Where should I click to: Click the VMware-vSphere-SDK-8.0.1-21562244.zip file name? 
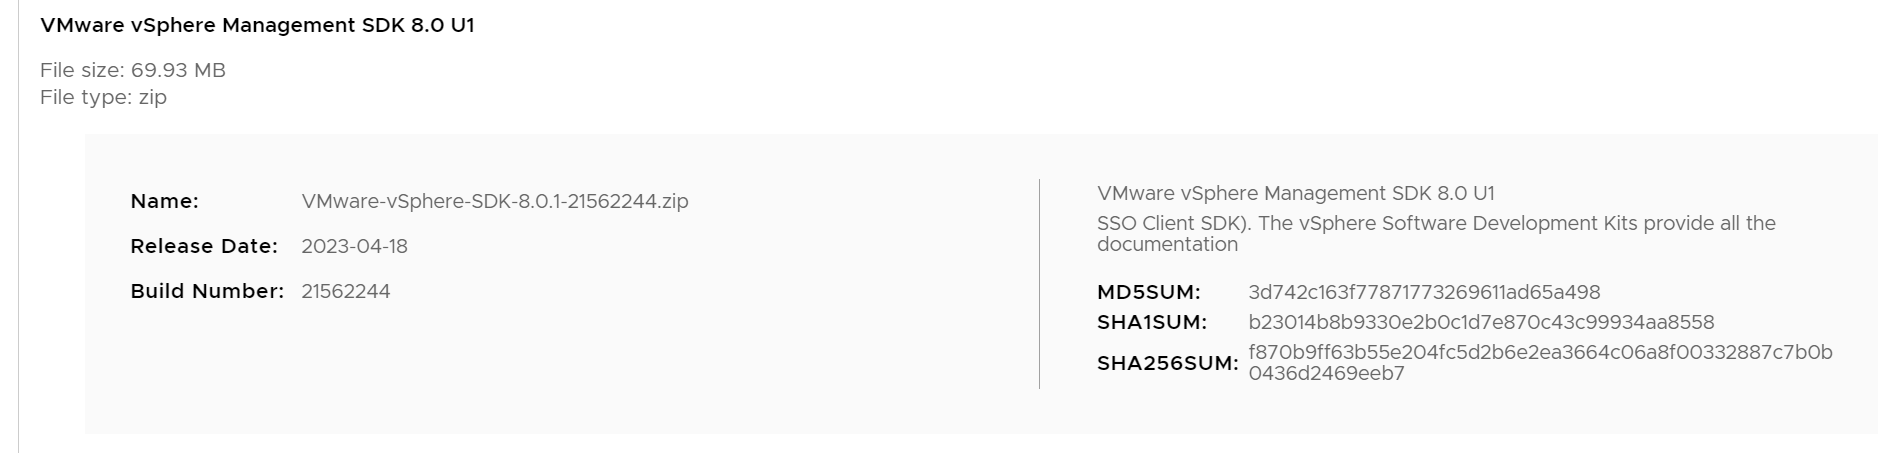494,201
